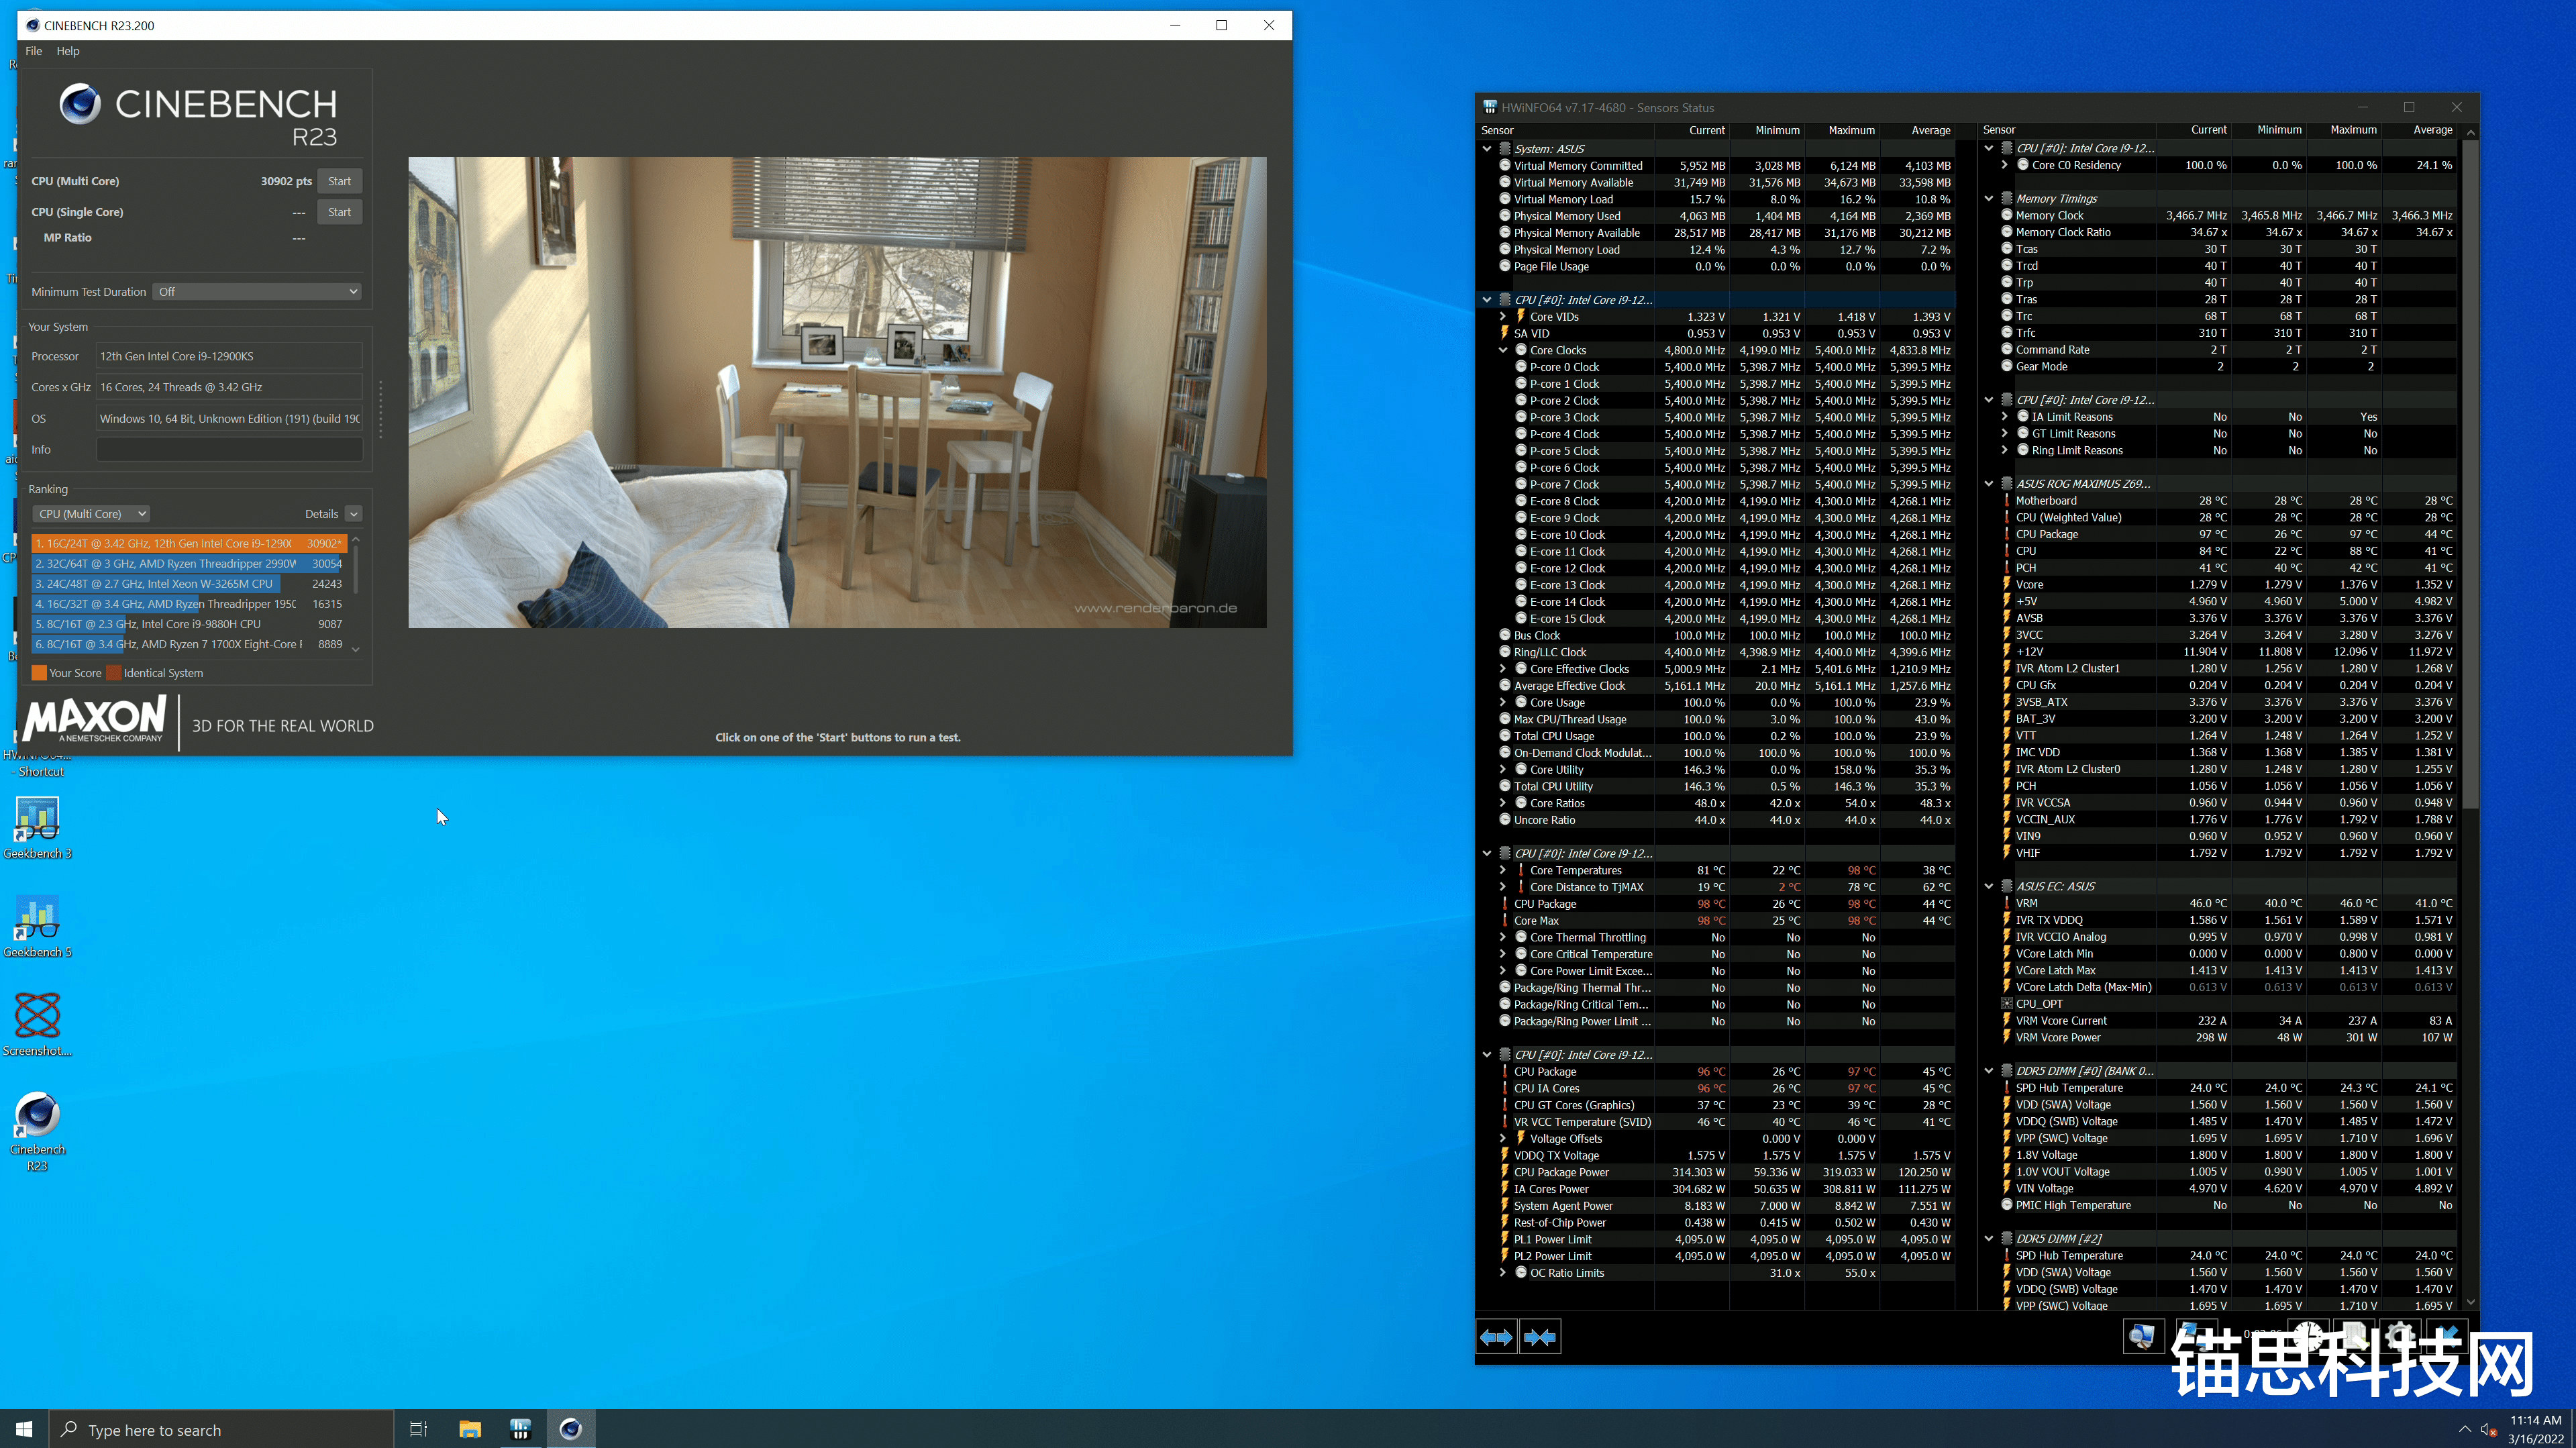The image size is (2576, 1448).
Task: Select ranking row AMD Ryzen 7 1700X
Action: click(x=189, y=644)
